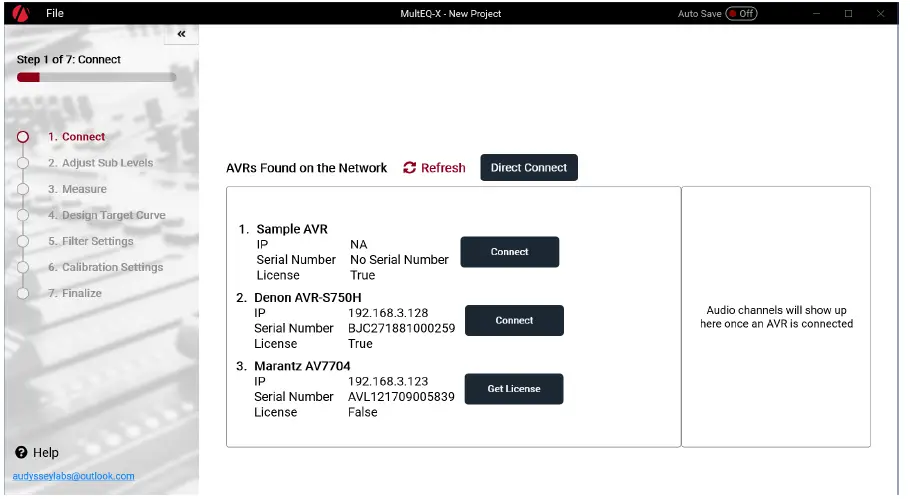Select step 5. Filter Settings
Screen dimensions: 910x499
pyautogui.click(x=91, y=241)
